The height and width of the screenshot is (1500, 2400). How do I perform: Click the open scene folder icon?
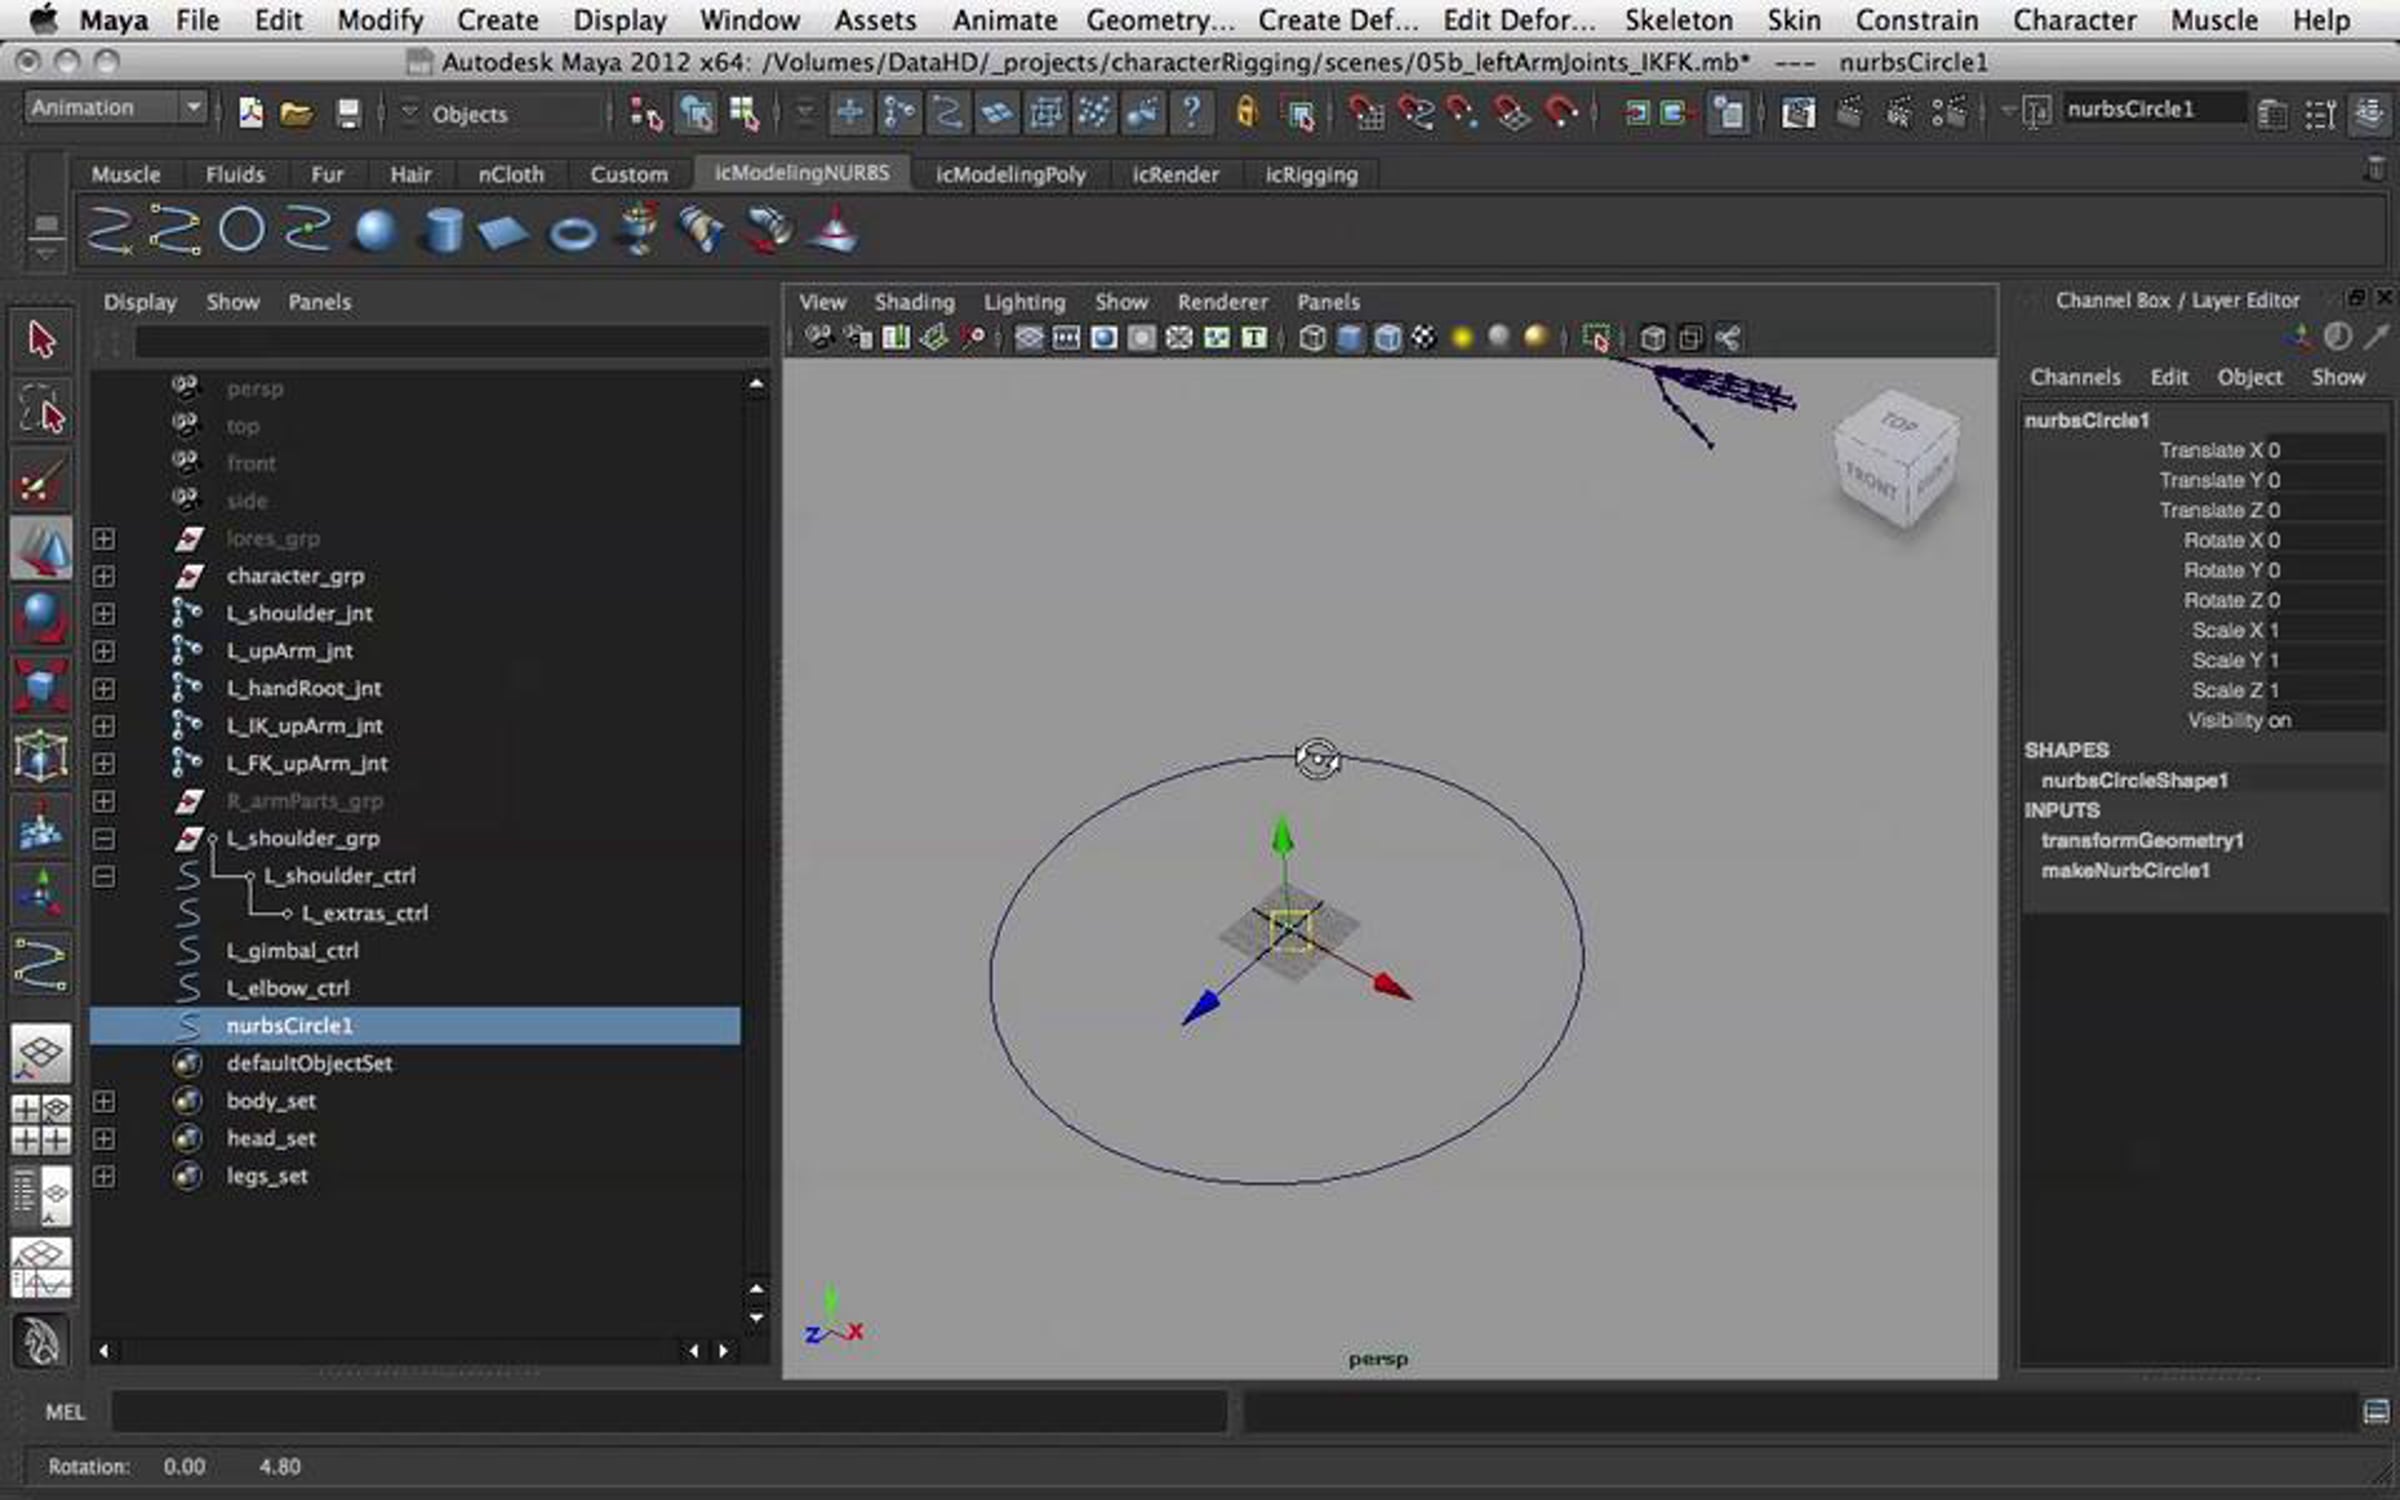coord(296,113)
